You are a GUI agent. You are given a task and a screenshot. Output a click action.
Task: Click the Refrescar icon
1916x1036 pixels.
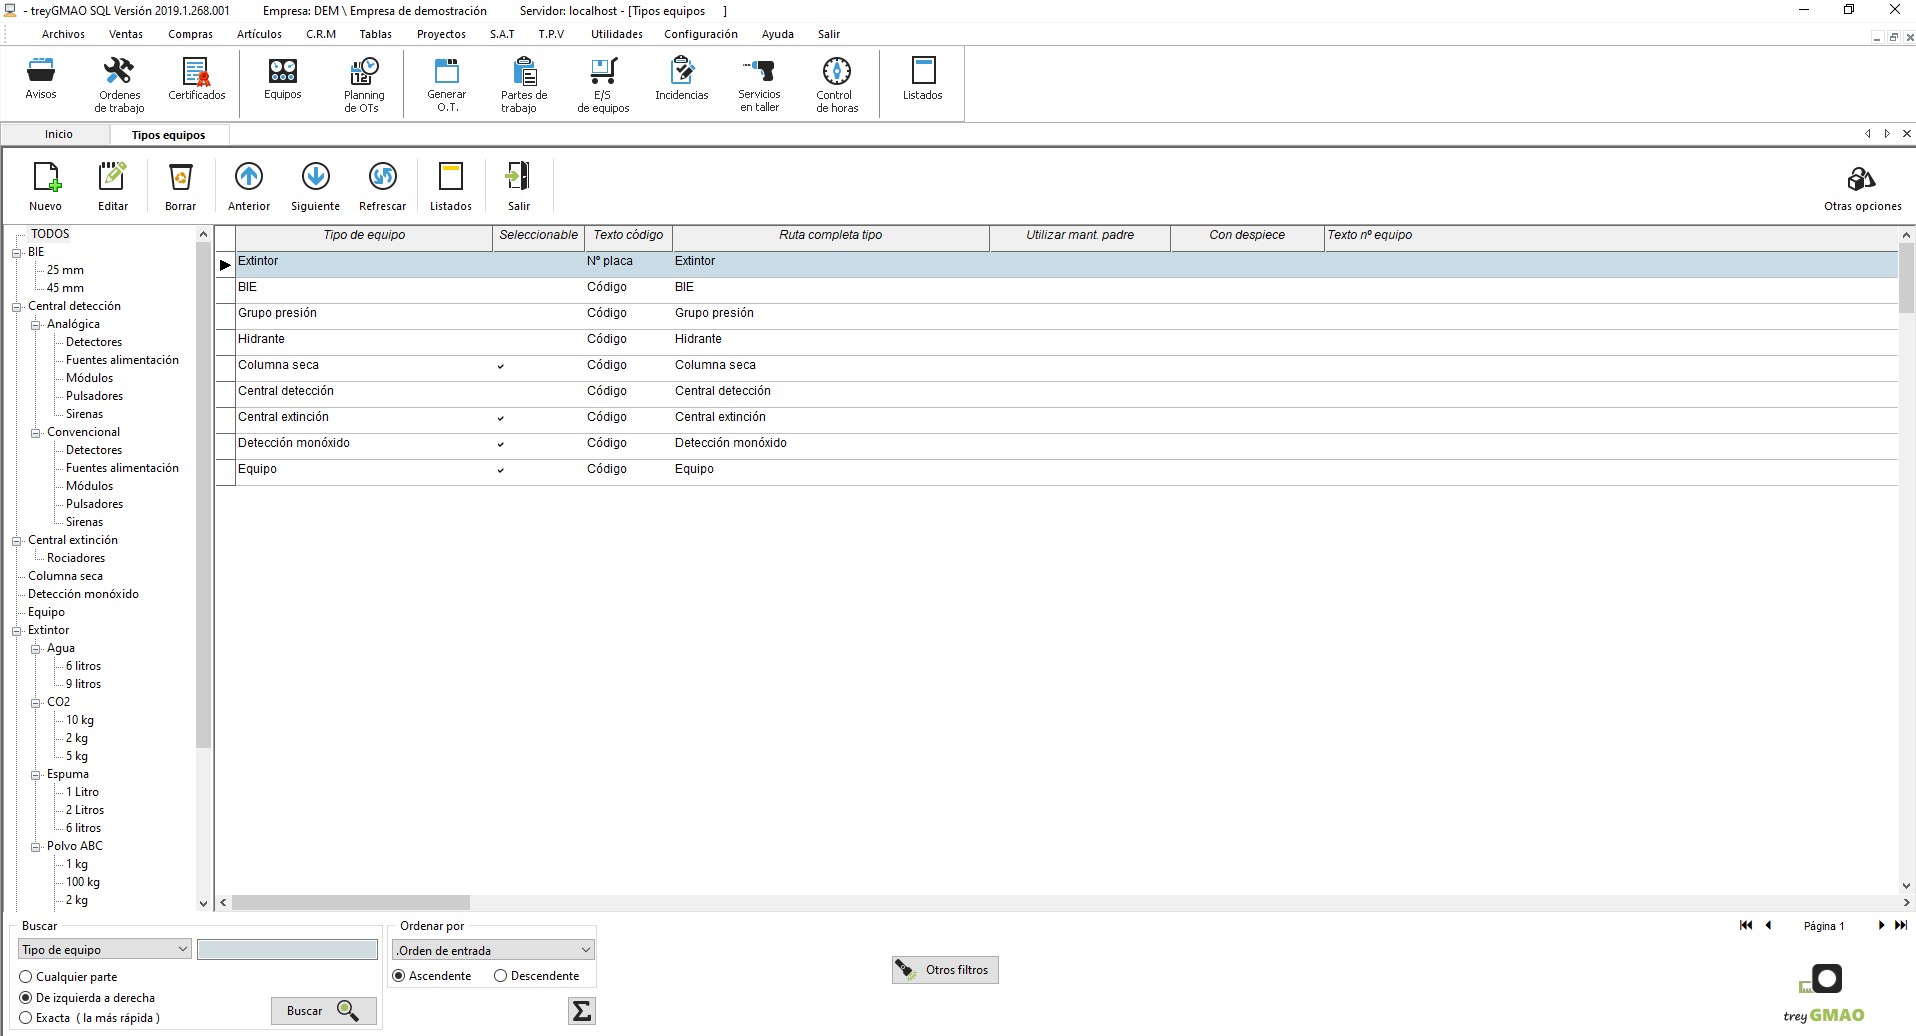click(x=383, y=186)
